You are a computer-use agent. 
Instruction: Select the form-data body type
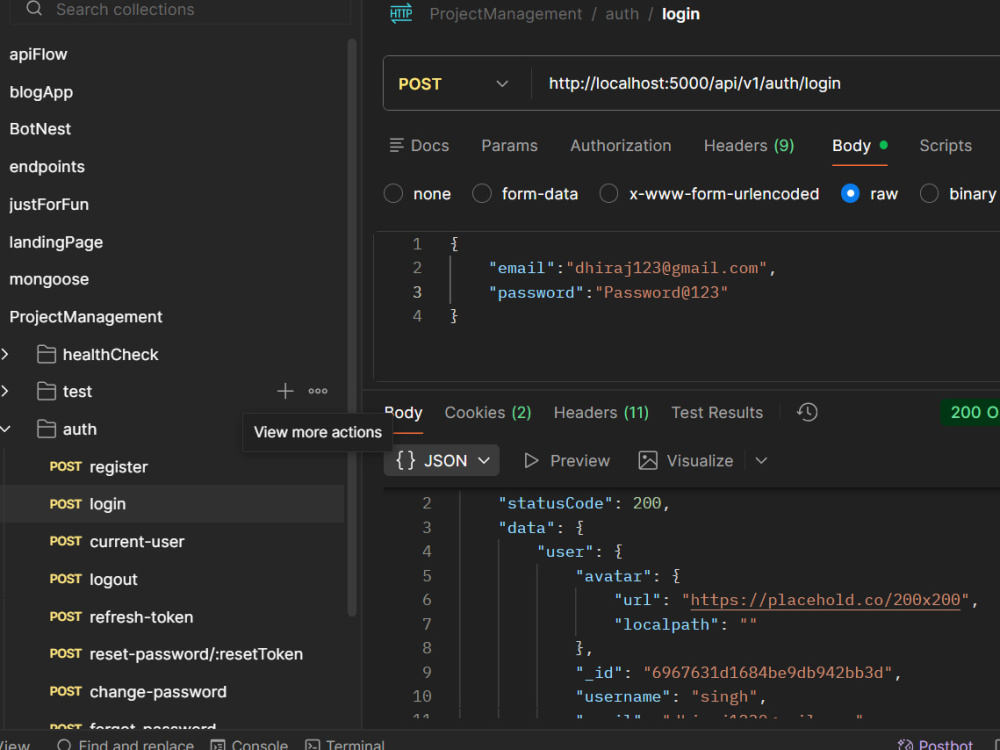coord(482,193)
